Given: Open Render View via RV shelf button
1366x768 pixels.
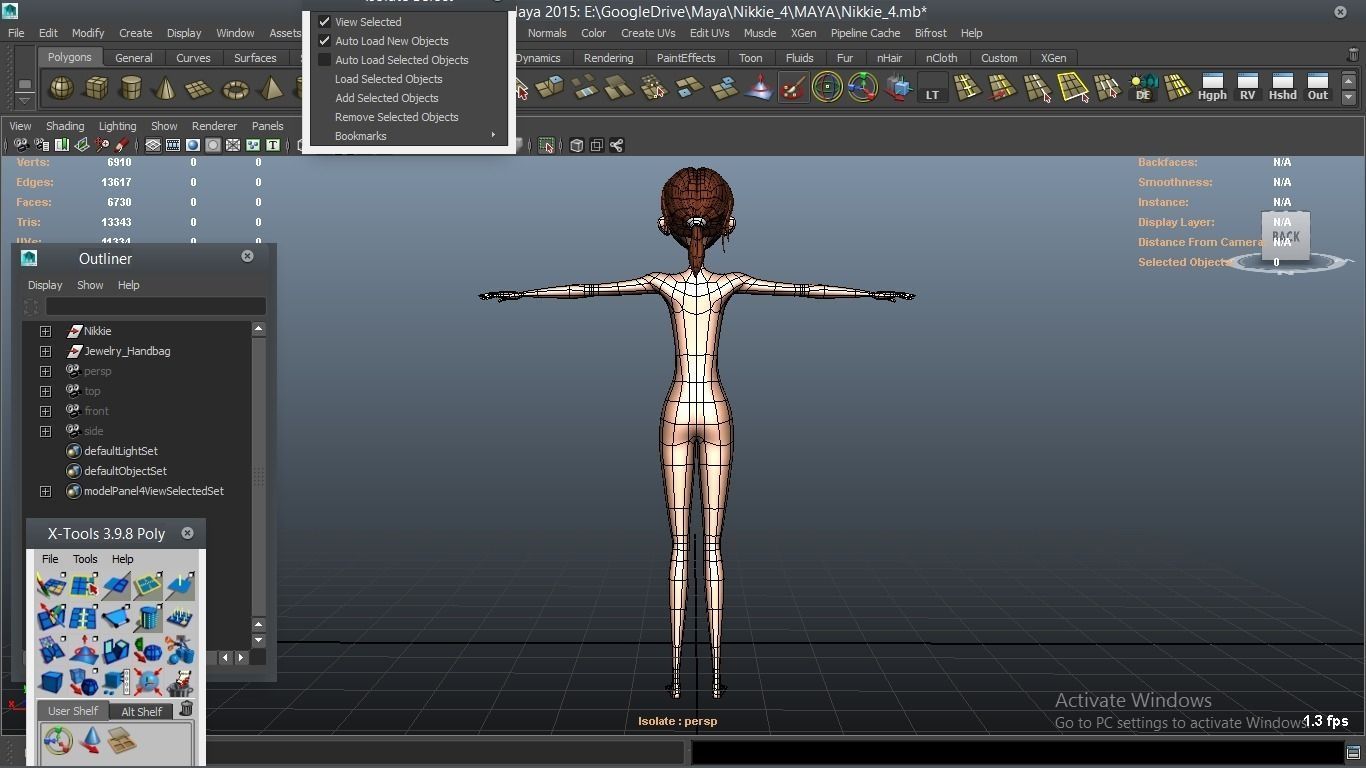Looking at the screenshot, I should click(1247, 87).
